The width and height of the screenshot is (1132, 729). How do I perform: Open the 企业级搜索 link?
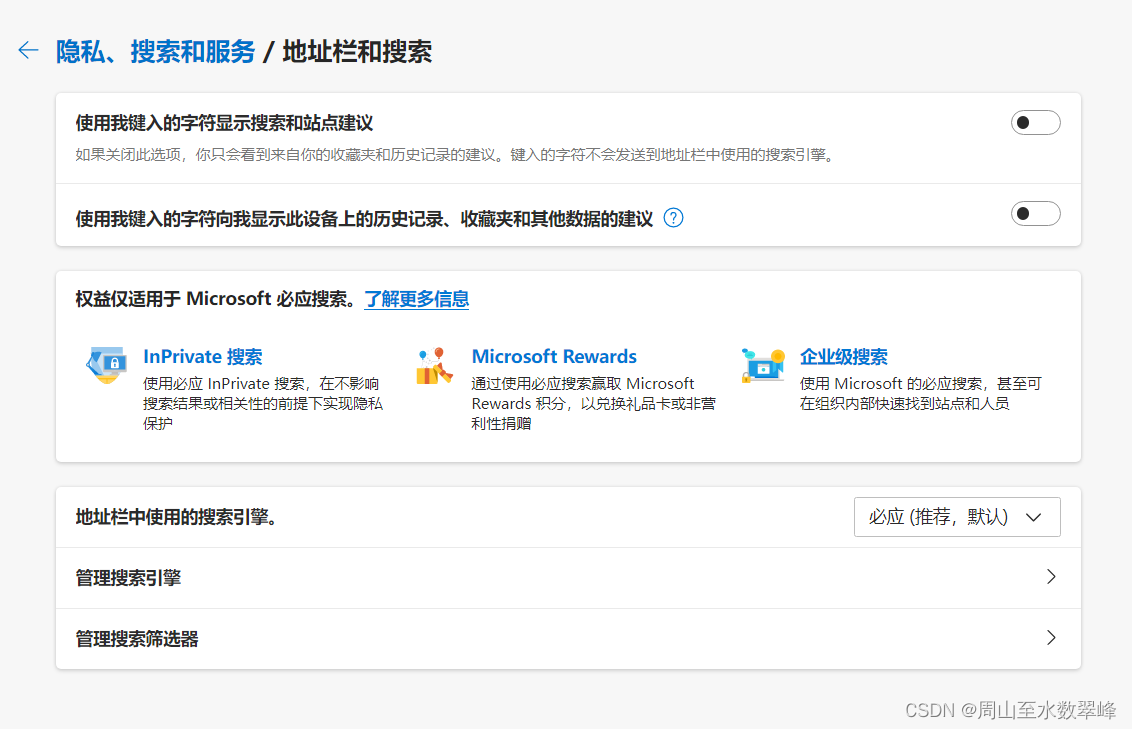pyautogui.click(x=843, y=357)
